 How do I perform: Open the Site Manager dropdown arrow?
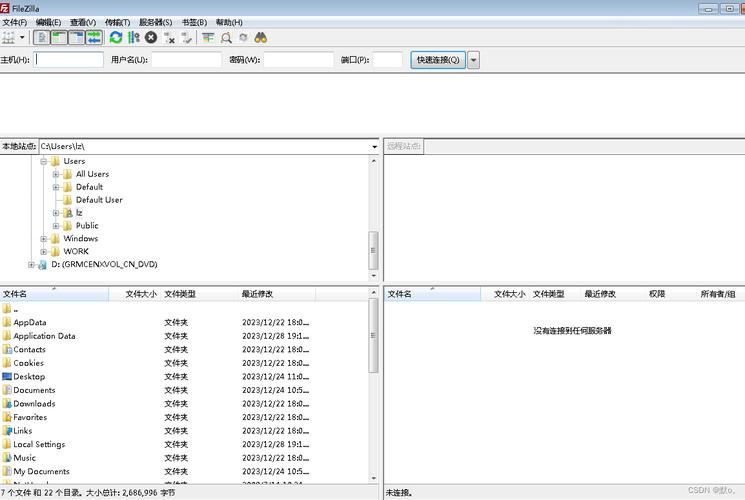[x=22, y=38]
